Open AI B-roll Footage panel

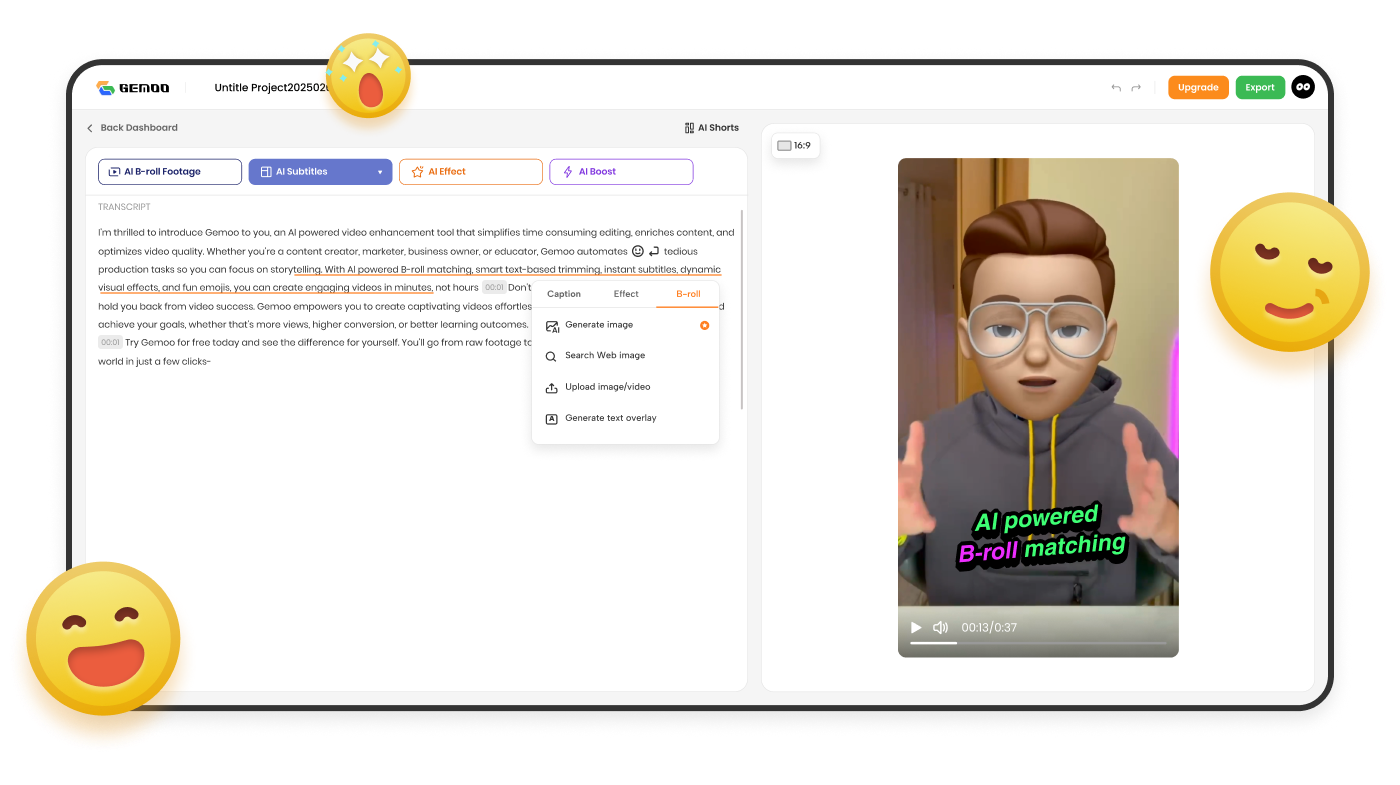(x=170, y=172)
